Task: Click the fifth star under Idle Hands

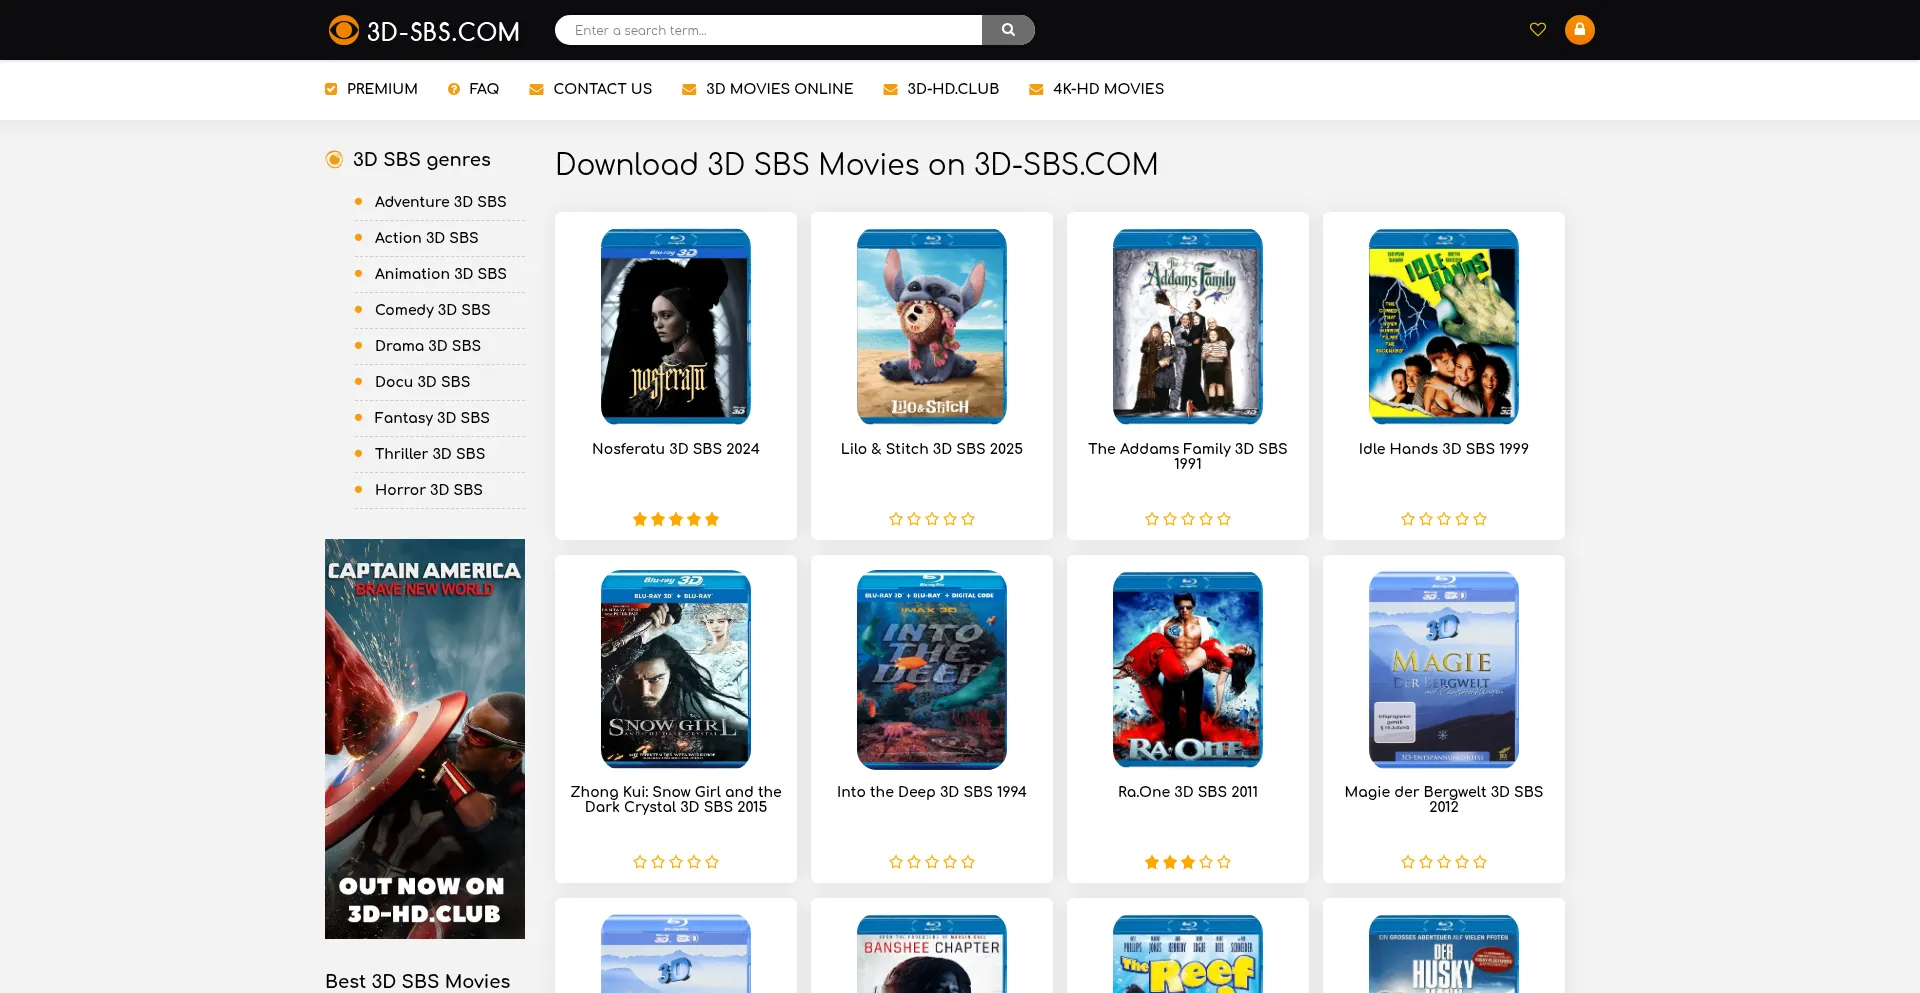Action: click(1480, 519)
